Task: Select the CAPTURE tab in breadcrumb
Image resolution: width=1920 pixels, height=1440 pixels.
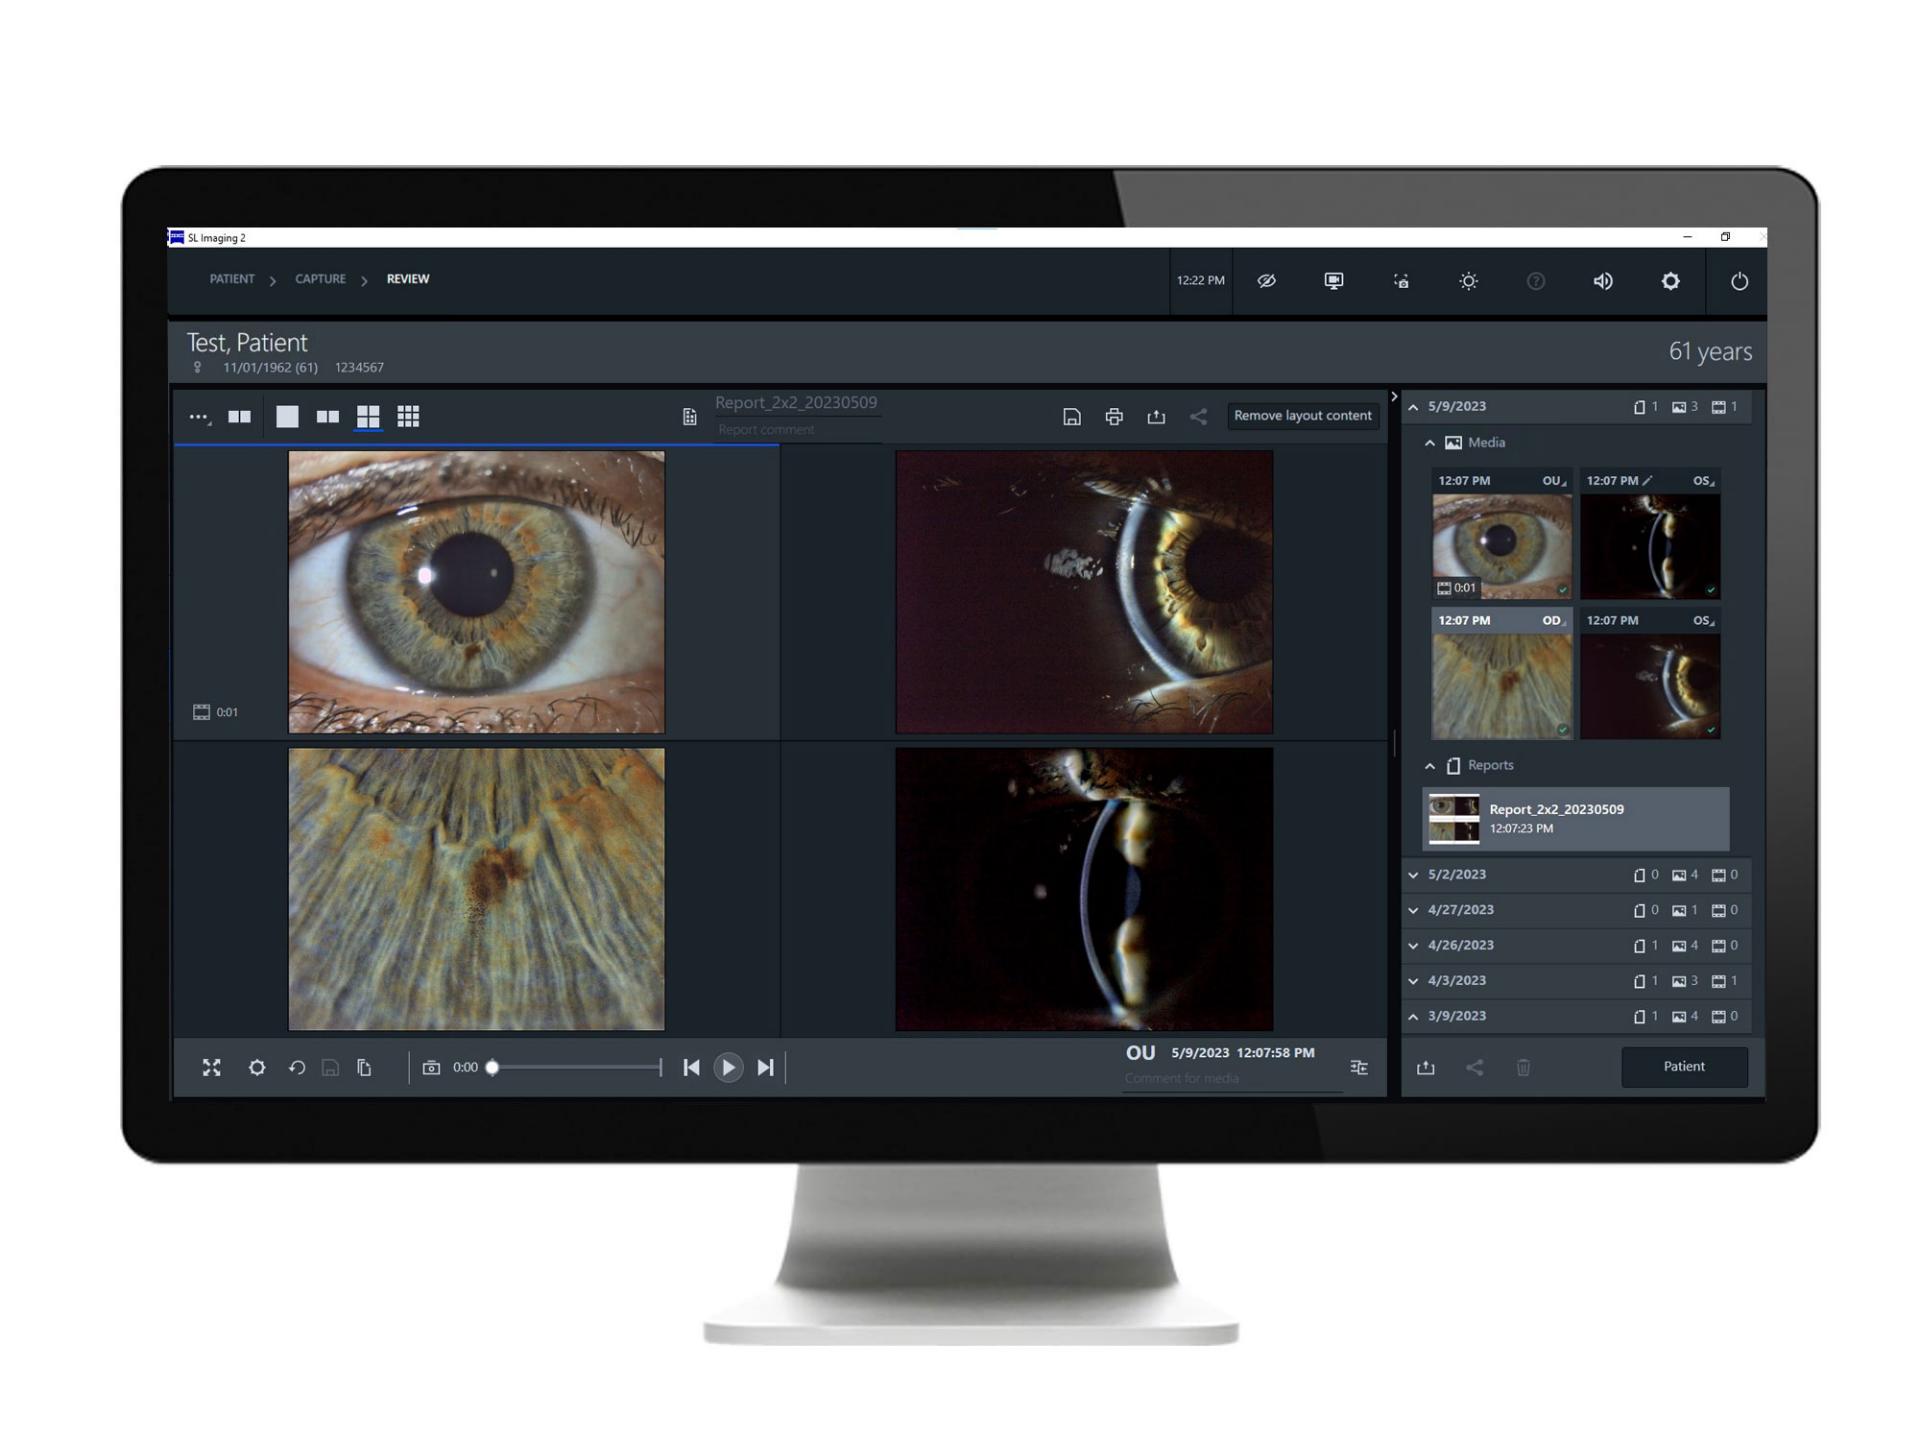Action: (x=319, y=278)
